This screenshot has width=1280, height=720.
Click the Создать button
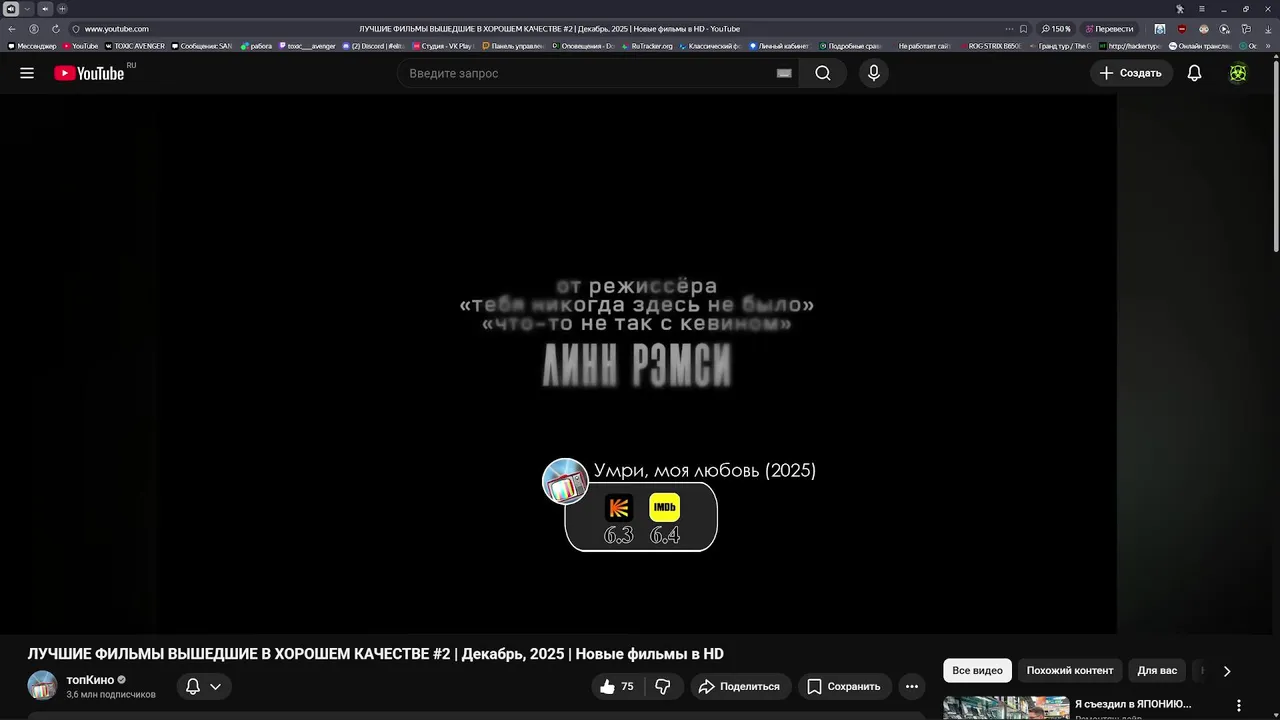pyautogui.click(x=1131, y=73)
